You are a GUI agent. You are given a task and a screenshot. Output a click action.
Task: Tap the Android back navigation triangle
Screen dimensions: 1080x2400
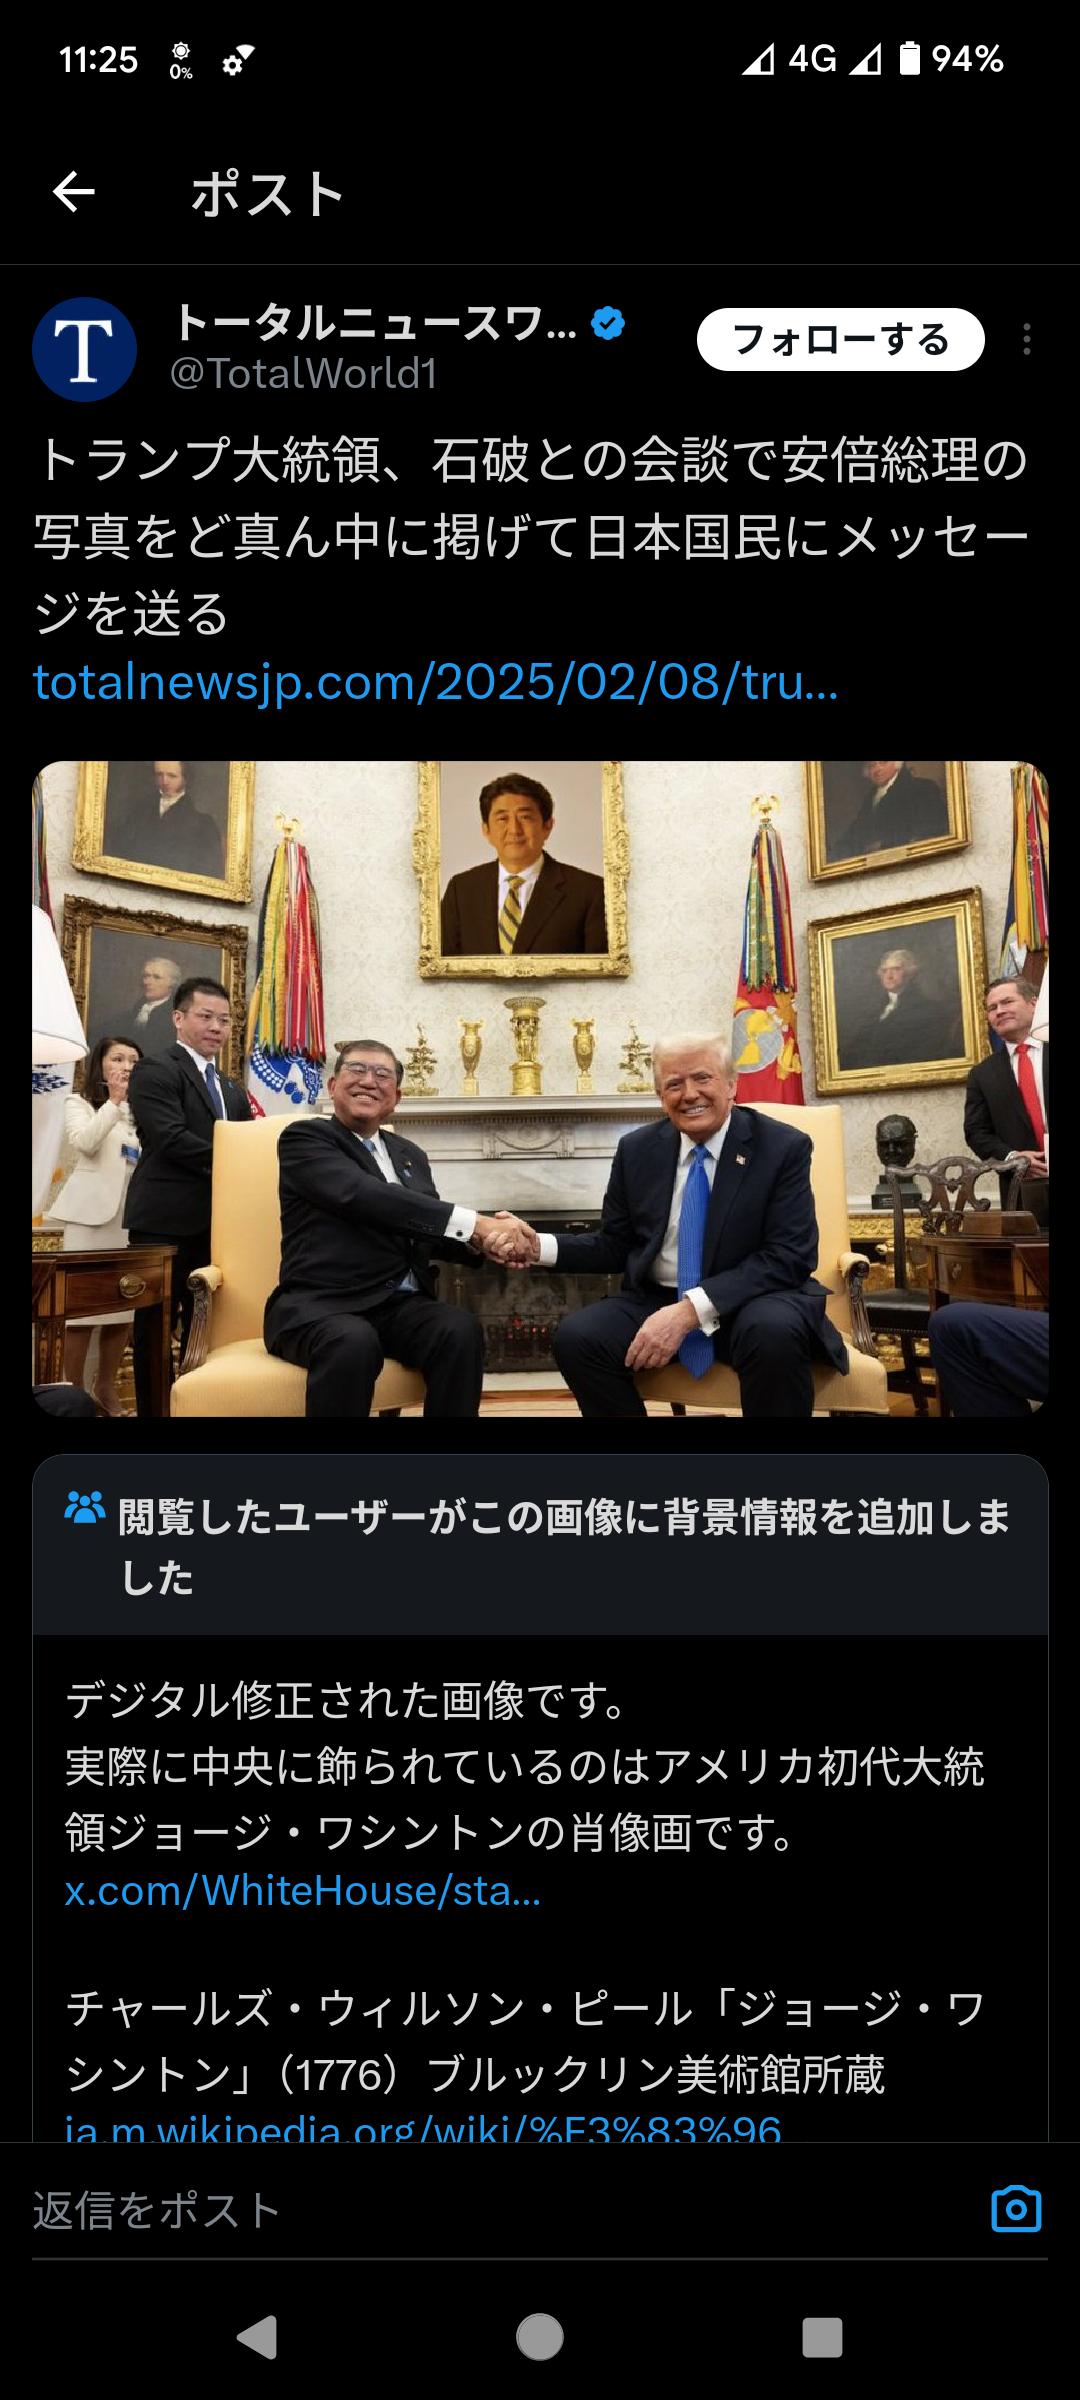[257, 2337]
